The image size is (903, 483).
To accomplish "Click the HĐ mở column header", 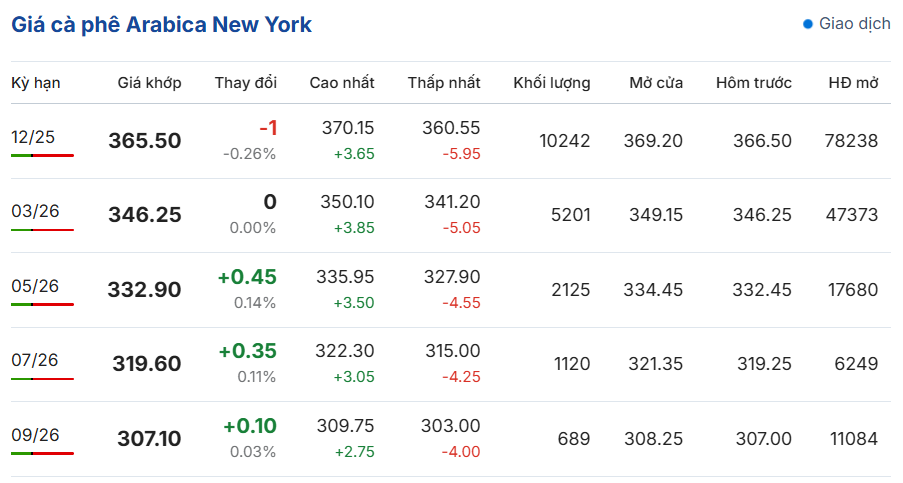I will click(853, 83).
